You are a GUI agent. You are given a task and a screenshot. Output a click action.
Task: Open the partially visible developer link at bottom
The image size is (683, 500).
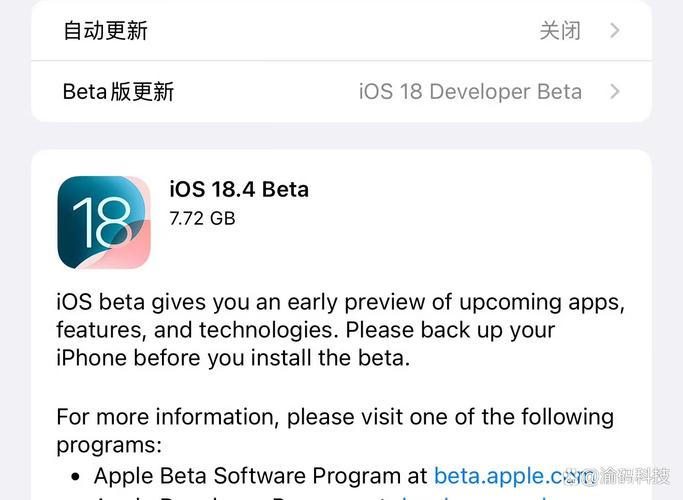click(x=475, y=497)
